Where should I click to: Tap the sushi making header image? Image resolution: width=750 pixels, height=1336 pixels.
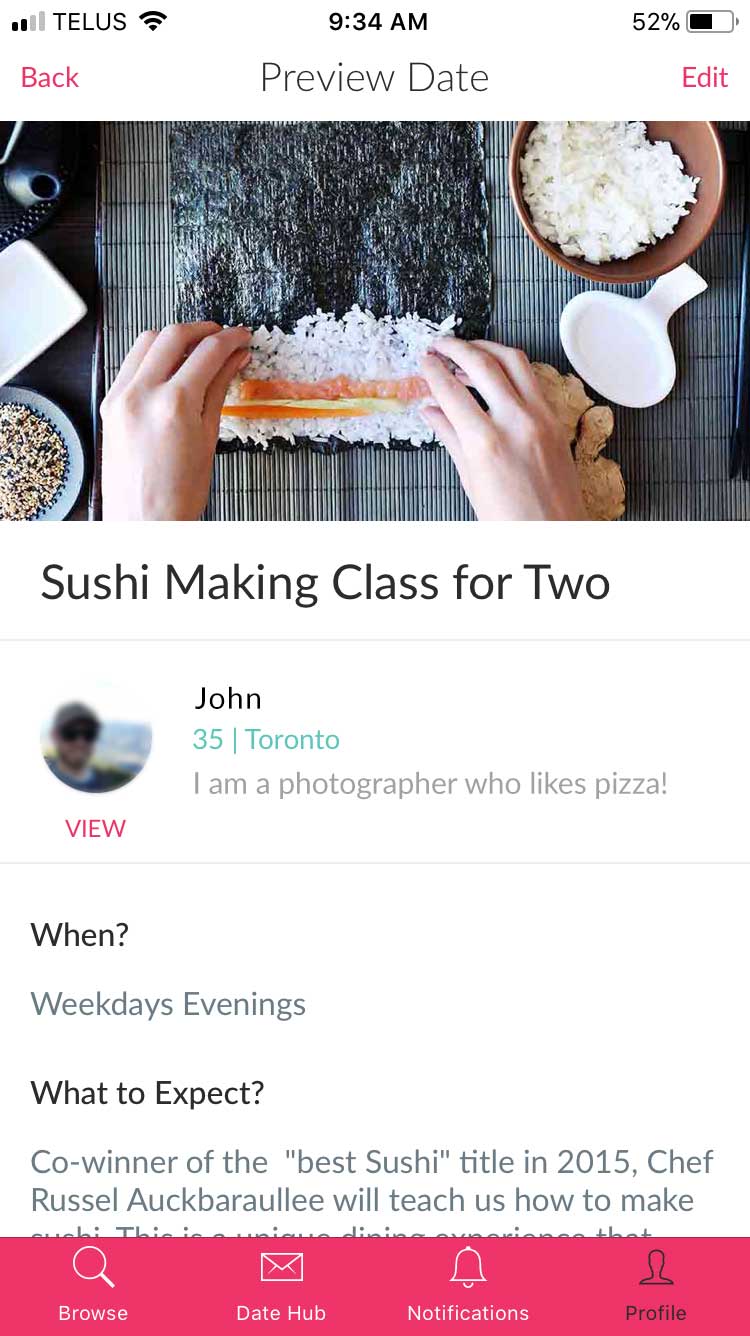[375, 321]
